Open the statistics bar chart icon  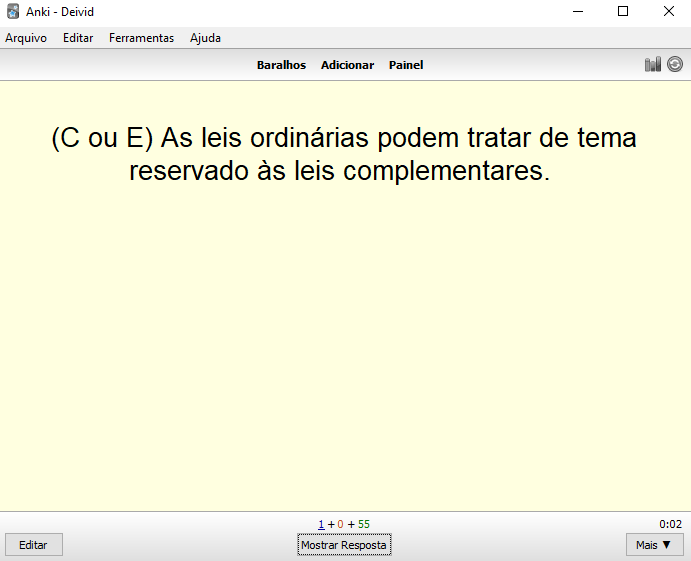pos(653,64)
